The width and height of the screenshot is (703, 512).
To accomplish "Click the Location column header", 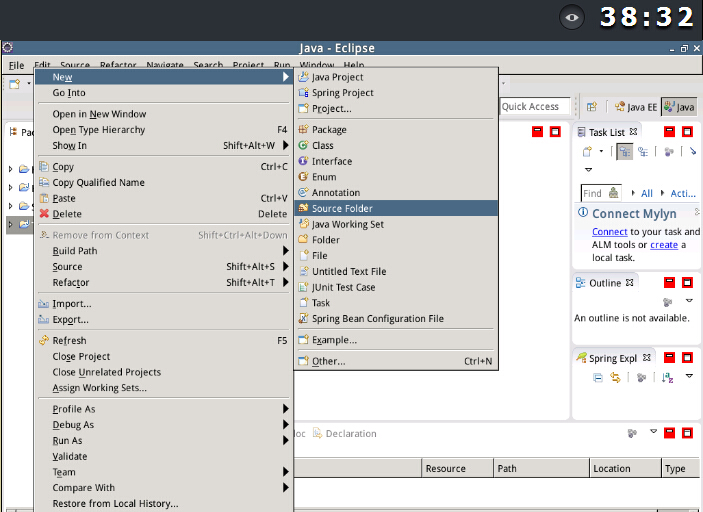I will (x=625, y=469).
